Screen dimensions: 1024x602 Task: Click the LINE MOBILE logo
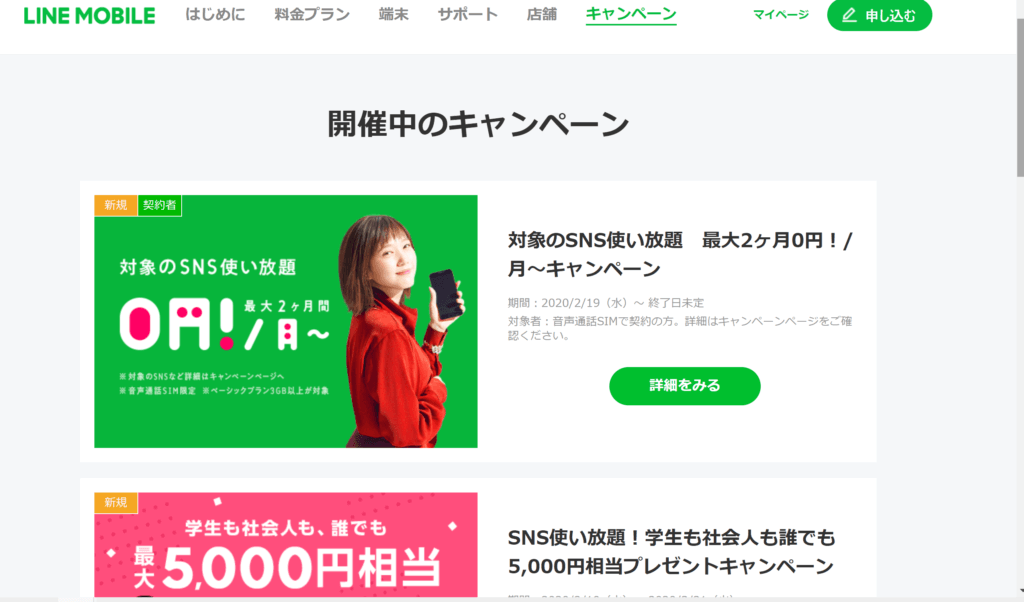point(89,16)
